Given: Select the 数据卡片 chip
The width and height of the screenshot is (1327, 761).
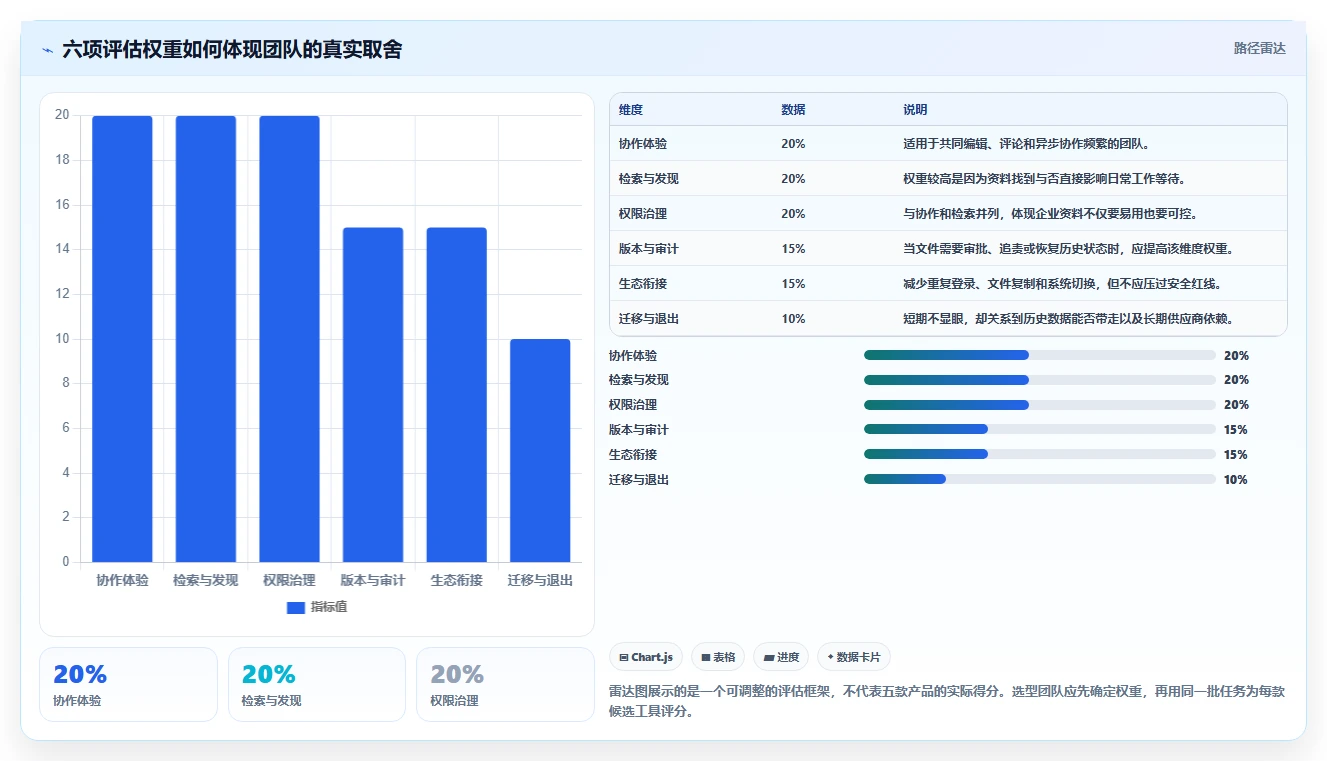Looking at the screenshot, I should click(x=854, y=657).
